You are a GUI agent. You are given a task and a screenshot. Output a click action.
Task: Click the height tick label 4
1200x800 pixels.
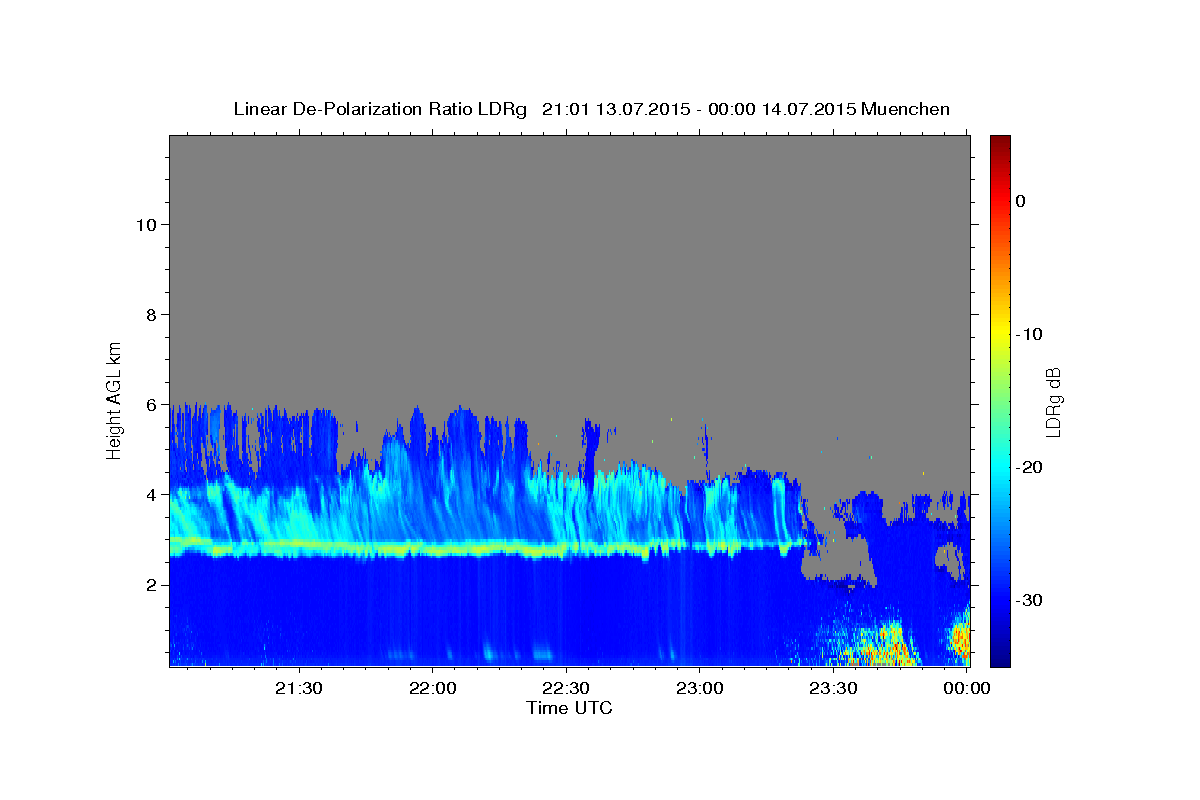(x=149, y=495)
